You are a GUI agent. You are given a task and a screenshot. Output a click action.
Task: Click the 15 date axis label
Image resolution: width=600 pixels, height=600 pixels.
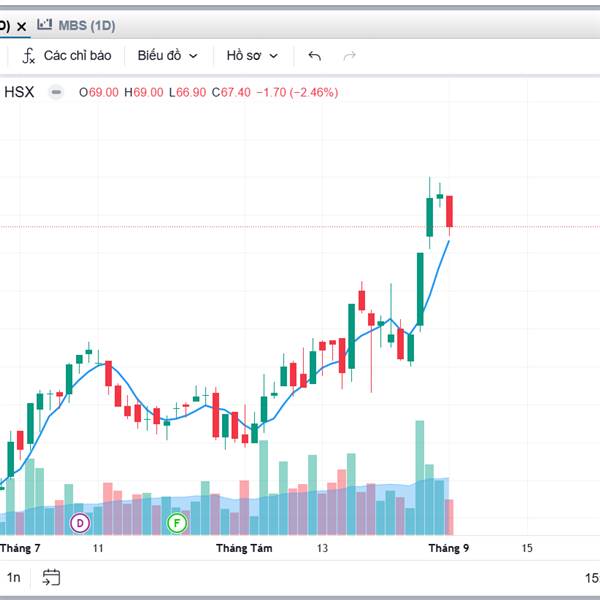click(x=527, y=548)
